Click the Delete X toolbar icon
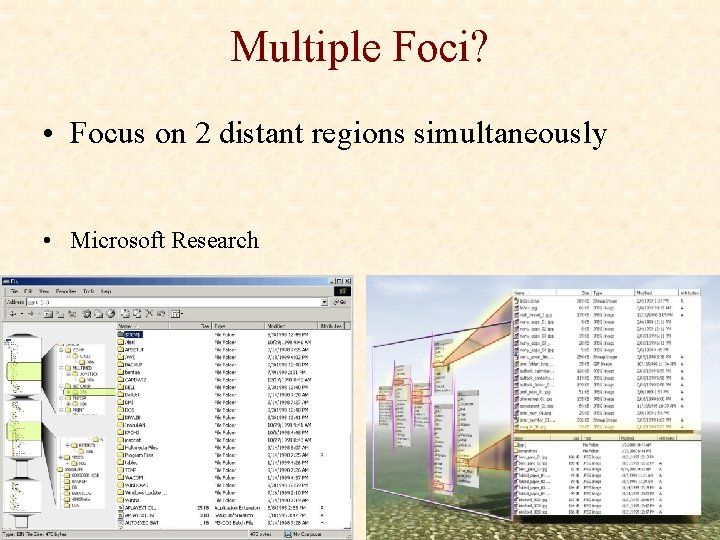 coord(149,314)
